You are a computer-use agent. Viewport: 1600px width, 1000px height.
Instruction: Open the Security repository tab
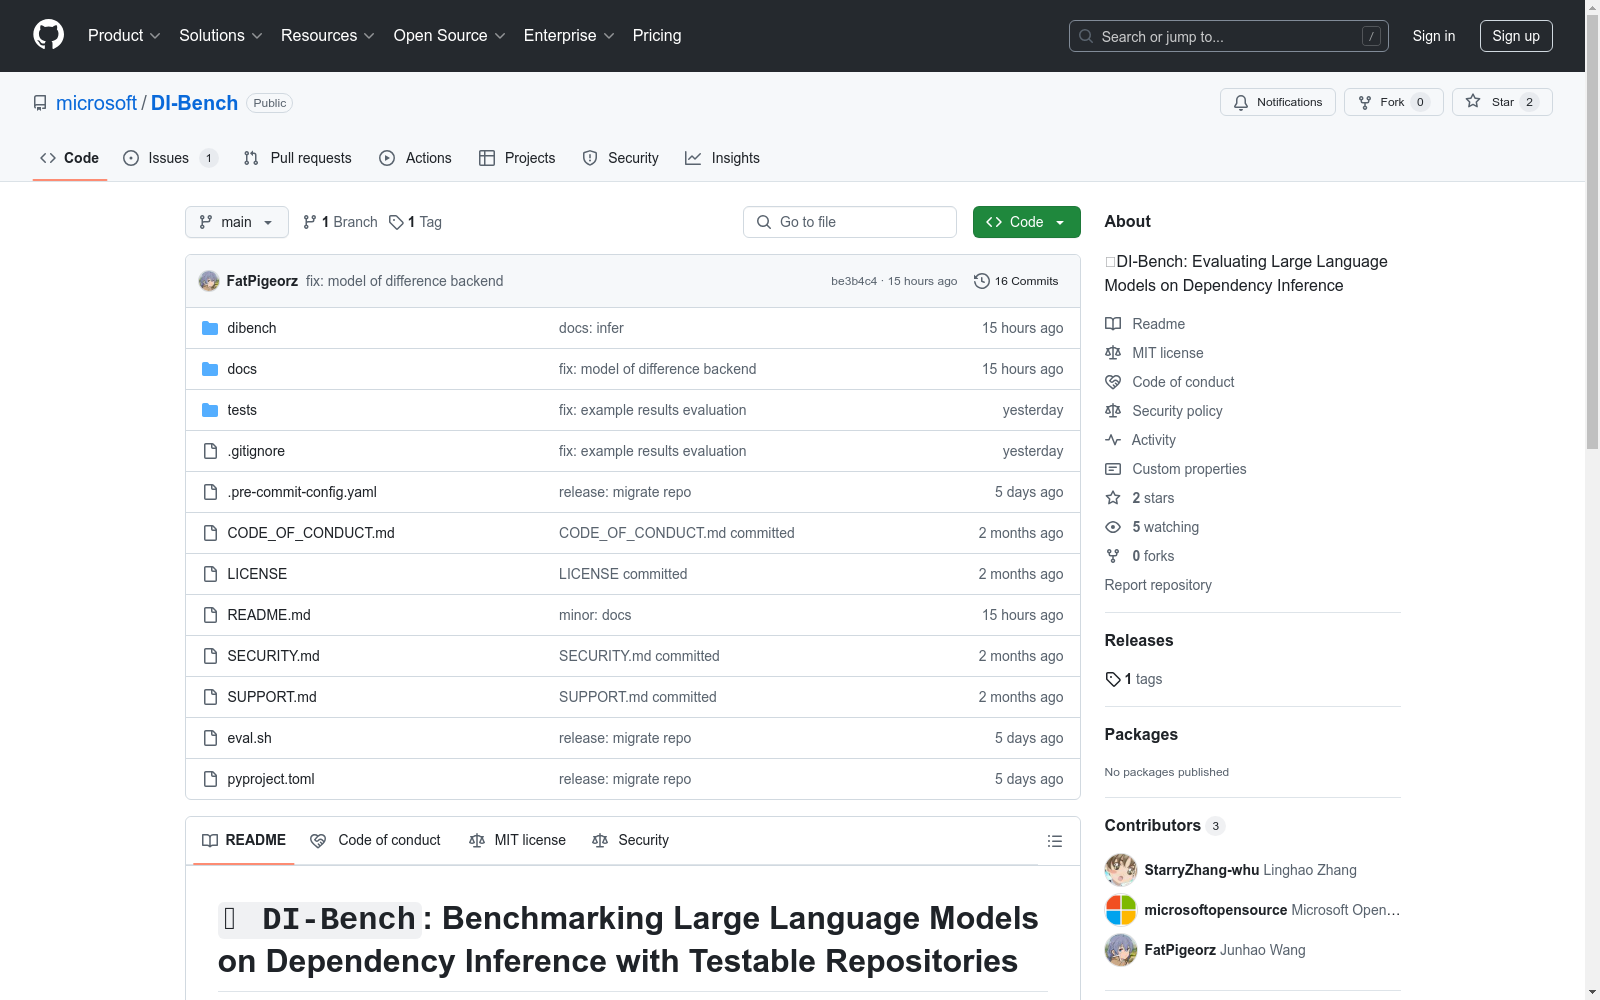coord(621,158)
